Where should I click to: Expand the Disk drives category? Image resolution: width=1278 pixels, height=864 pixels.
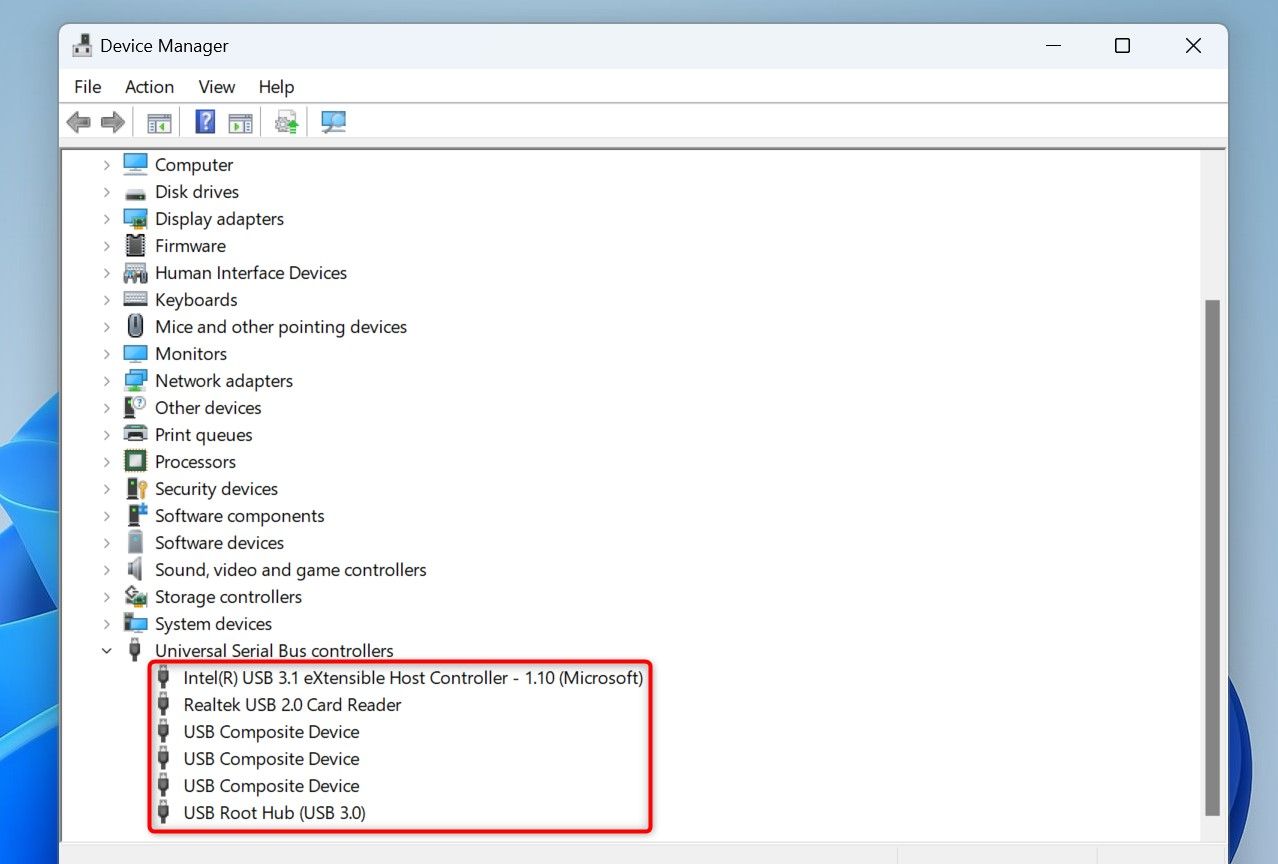(107, 192)
